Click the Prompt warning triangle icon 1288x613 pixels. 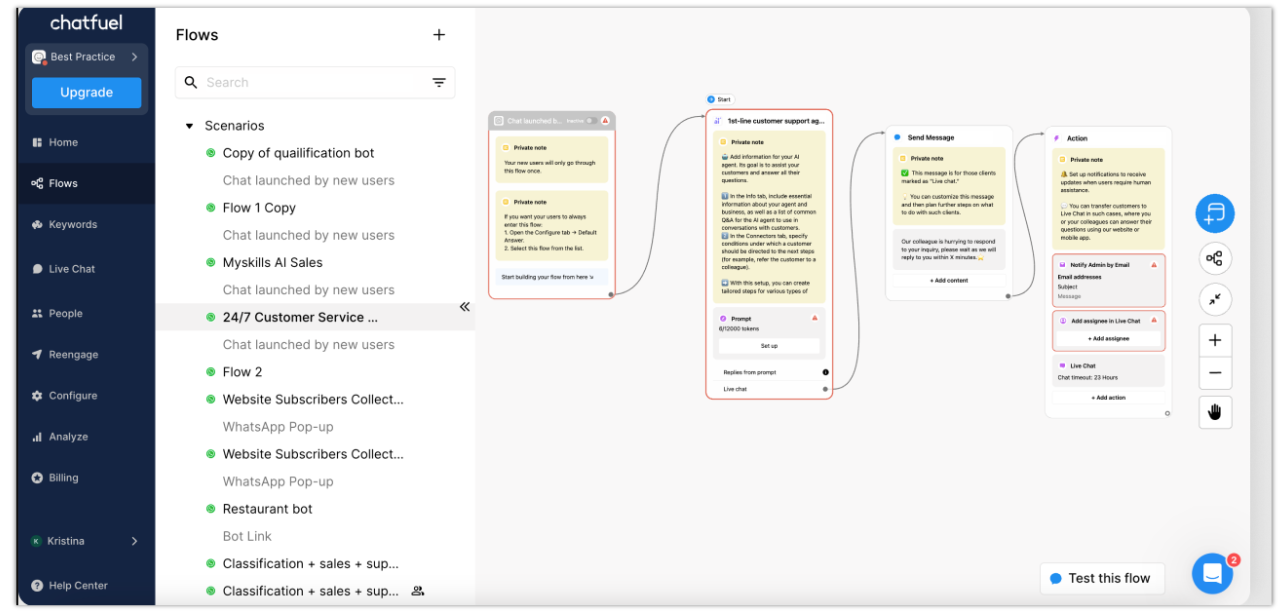[x=815, y=318]
